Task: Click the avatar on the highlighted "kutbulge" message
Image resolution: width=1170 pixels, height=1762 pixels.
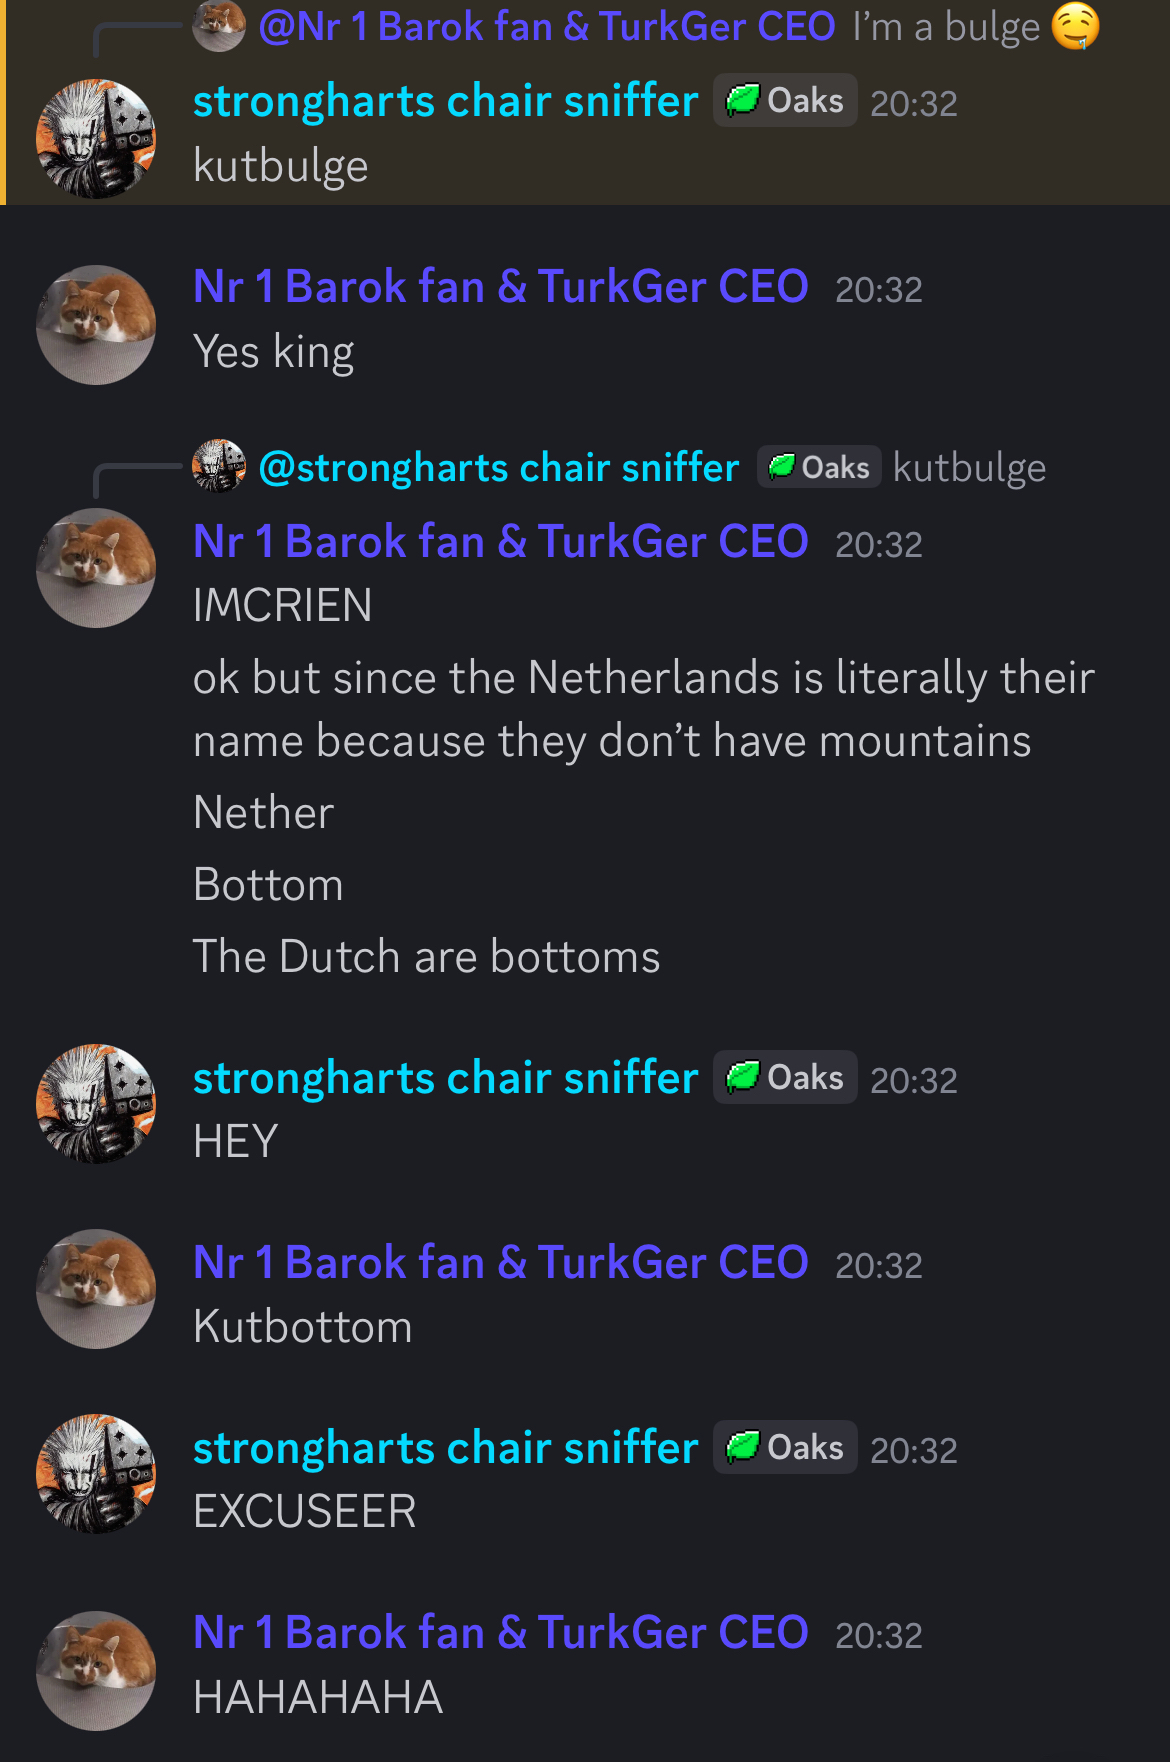Action: 96,139
